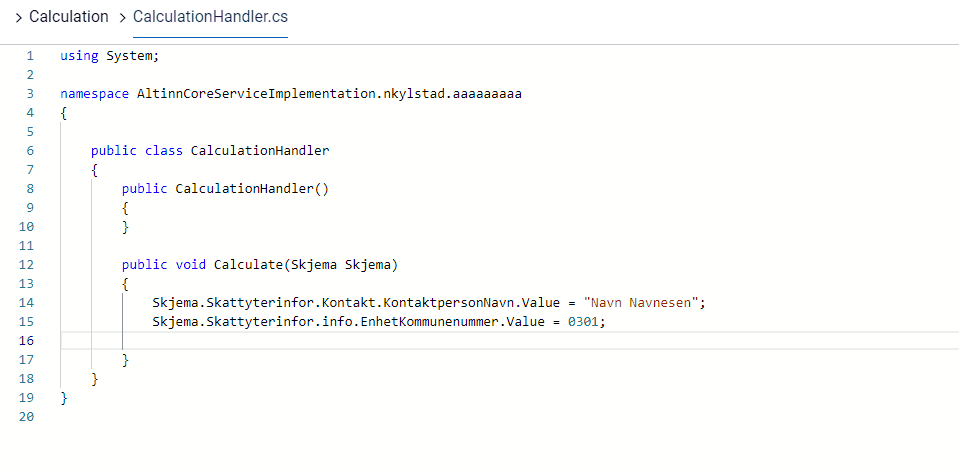Place cursor on empty line 16
The height and width of the screenshot is (475, 959).
click(x=400, y=340)
